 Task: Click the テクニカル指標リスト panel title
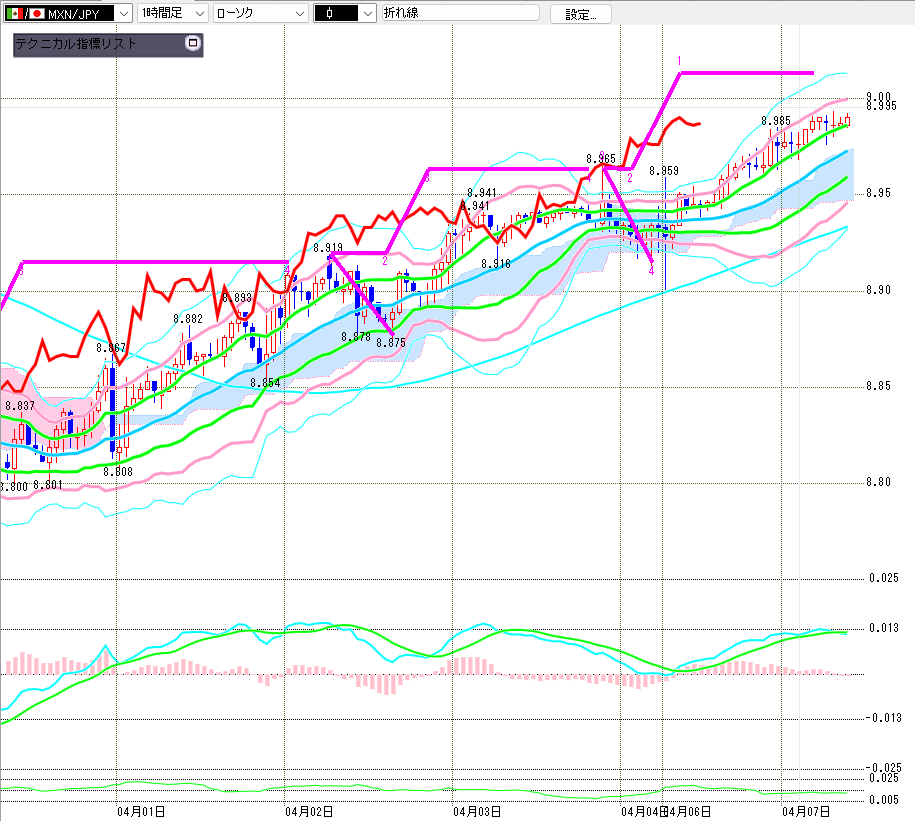(x=77, y=44)
